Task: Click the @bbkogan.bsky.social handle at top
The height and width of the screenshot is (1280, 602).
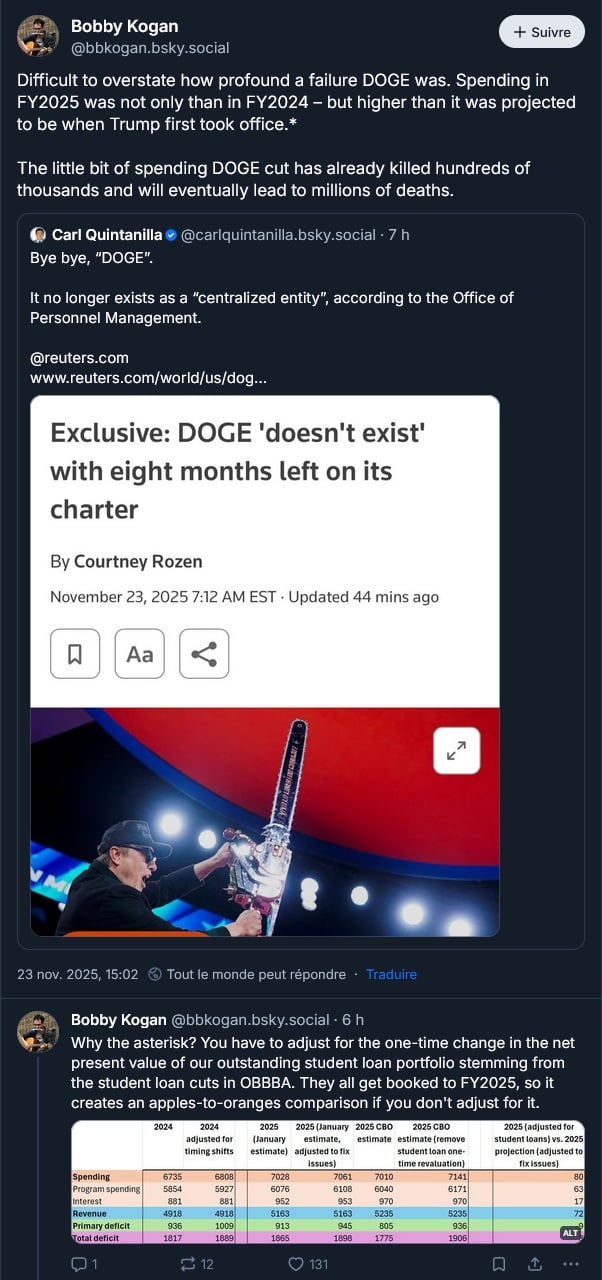Action: click(x=150, y=47)
